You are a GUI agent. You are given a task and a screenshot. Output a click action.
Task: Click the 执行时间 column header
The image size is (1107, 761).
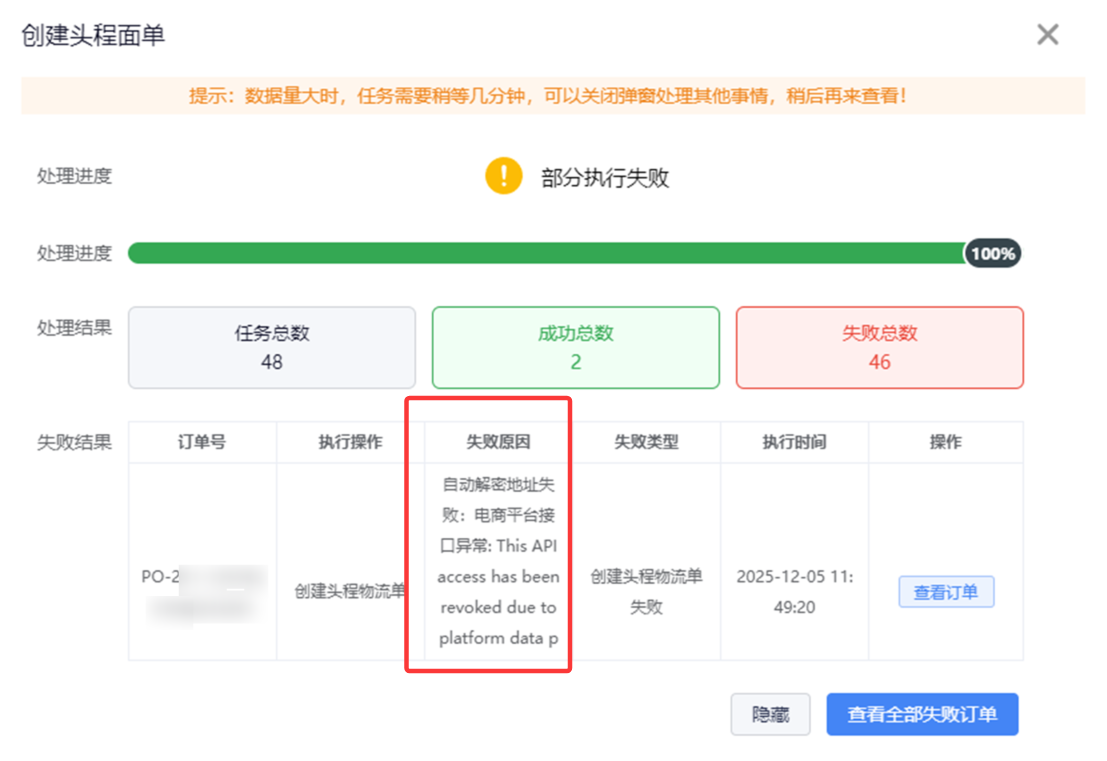pos(794,442)
